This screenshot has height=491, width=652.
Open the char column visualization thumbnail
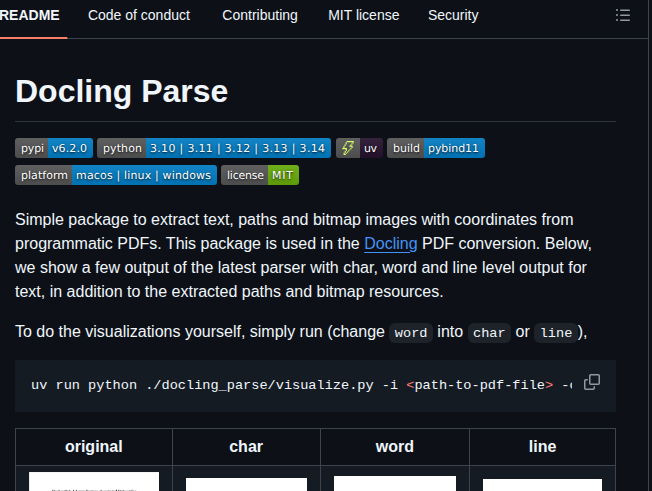point(246,484)
